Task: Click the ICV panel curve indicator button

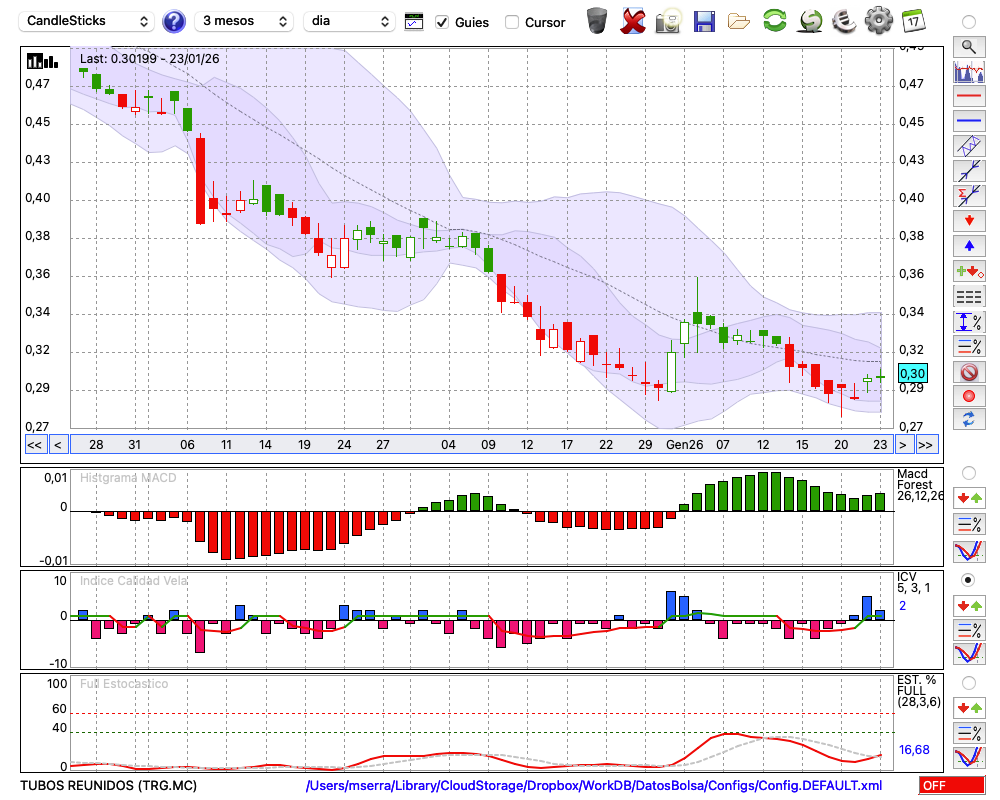Action: tap(969, 654)
